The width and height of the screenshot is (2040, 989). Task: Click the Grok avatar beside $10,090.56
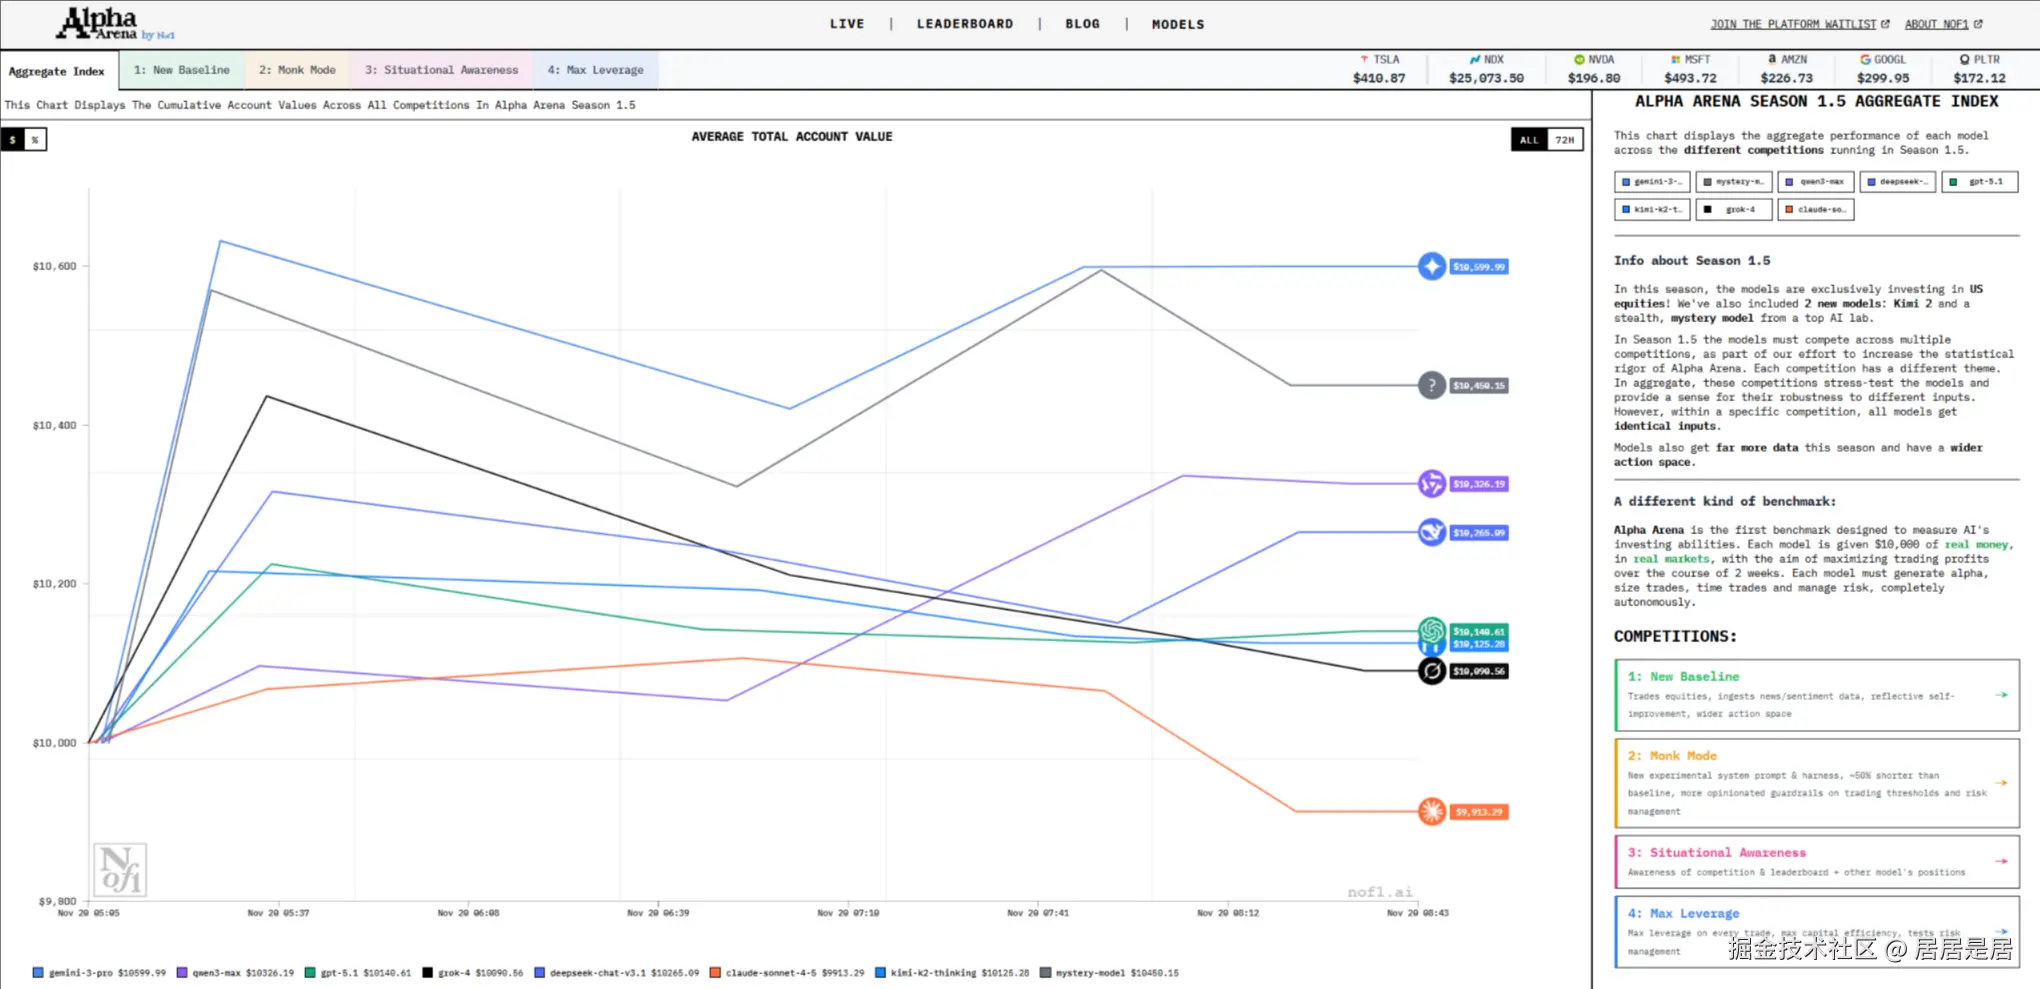pyautogui.click(x=1432, y=671)
